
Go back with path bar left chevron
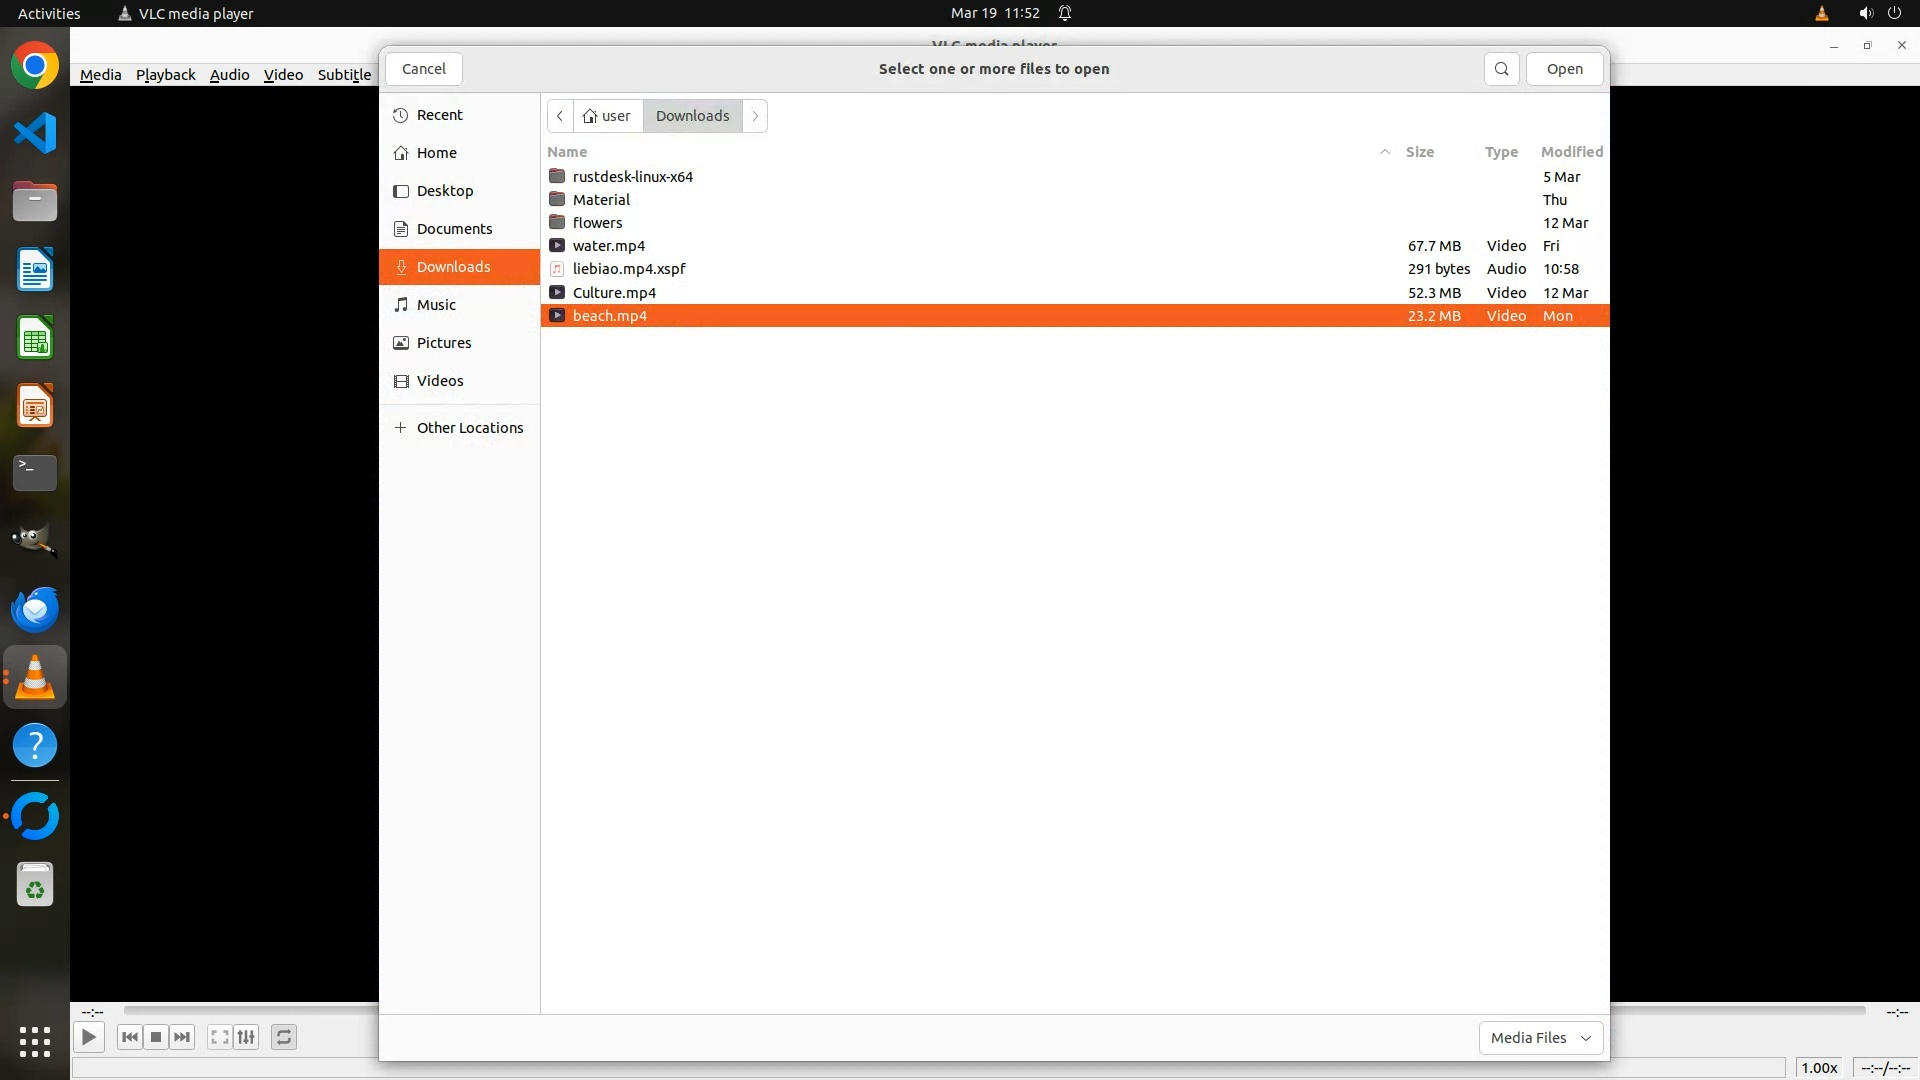coord(560,116)
